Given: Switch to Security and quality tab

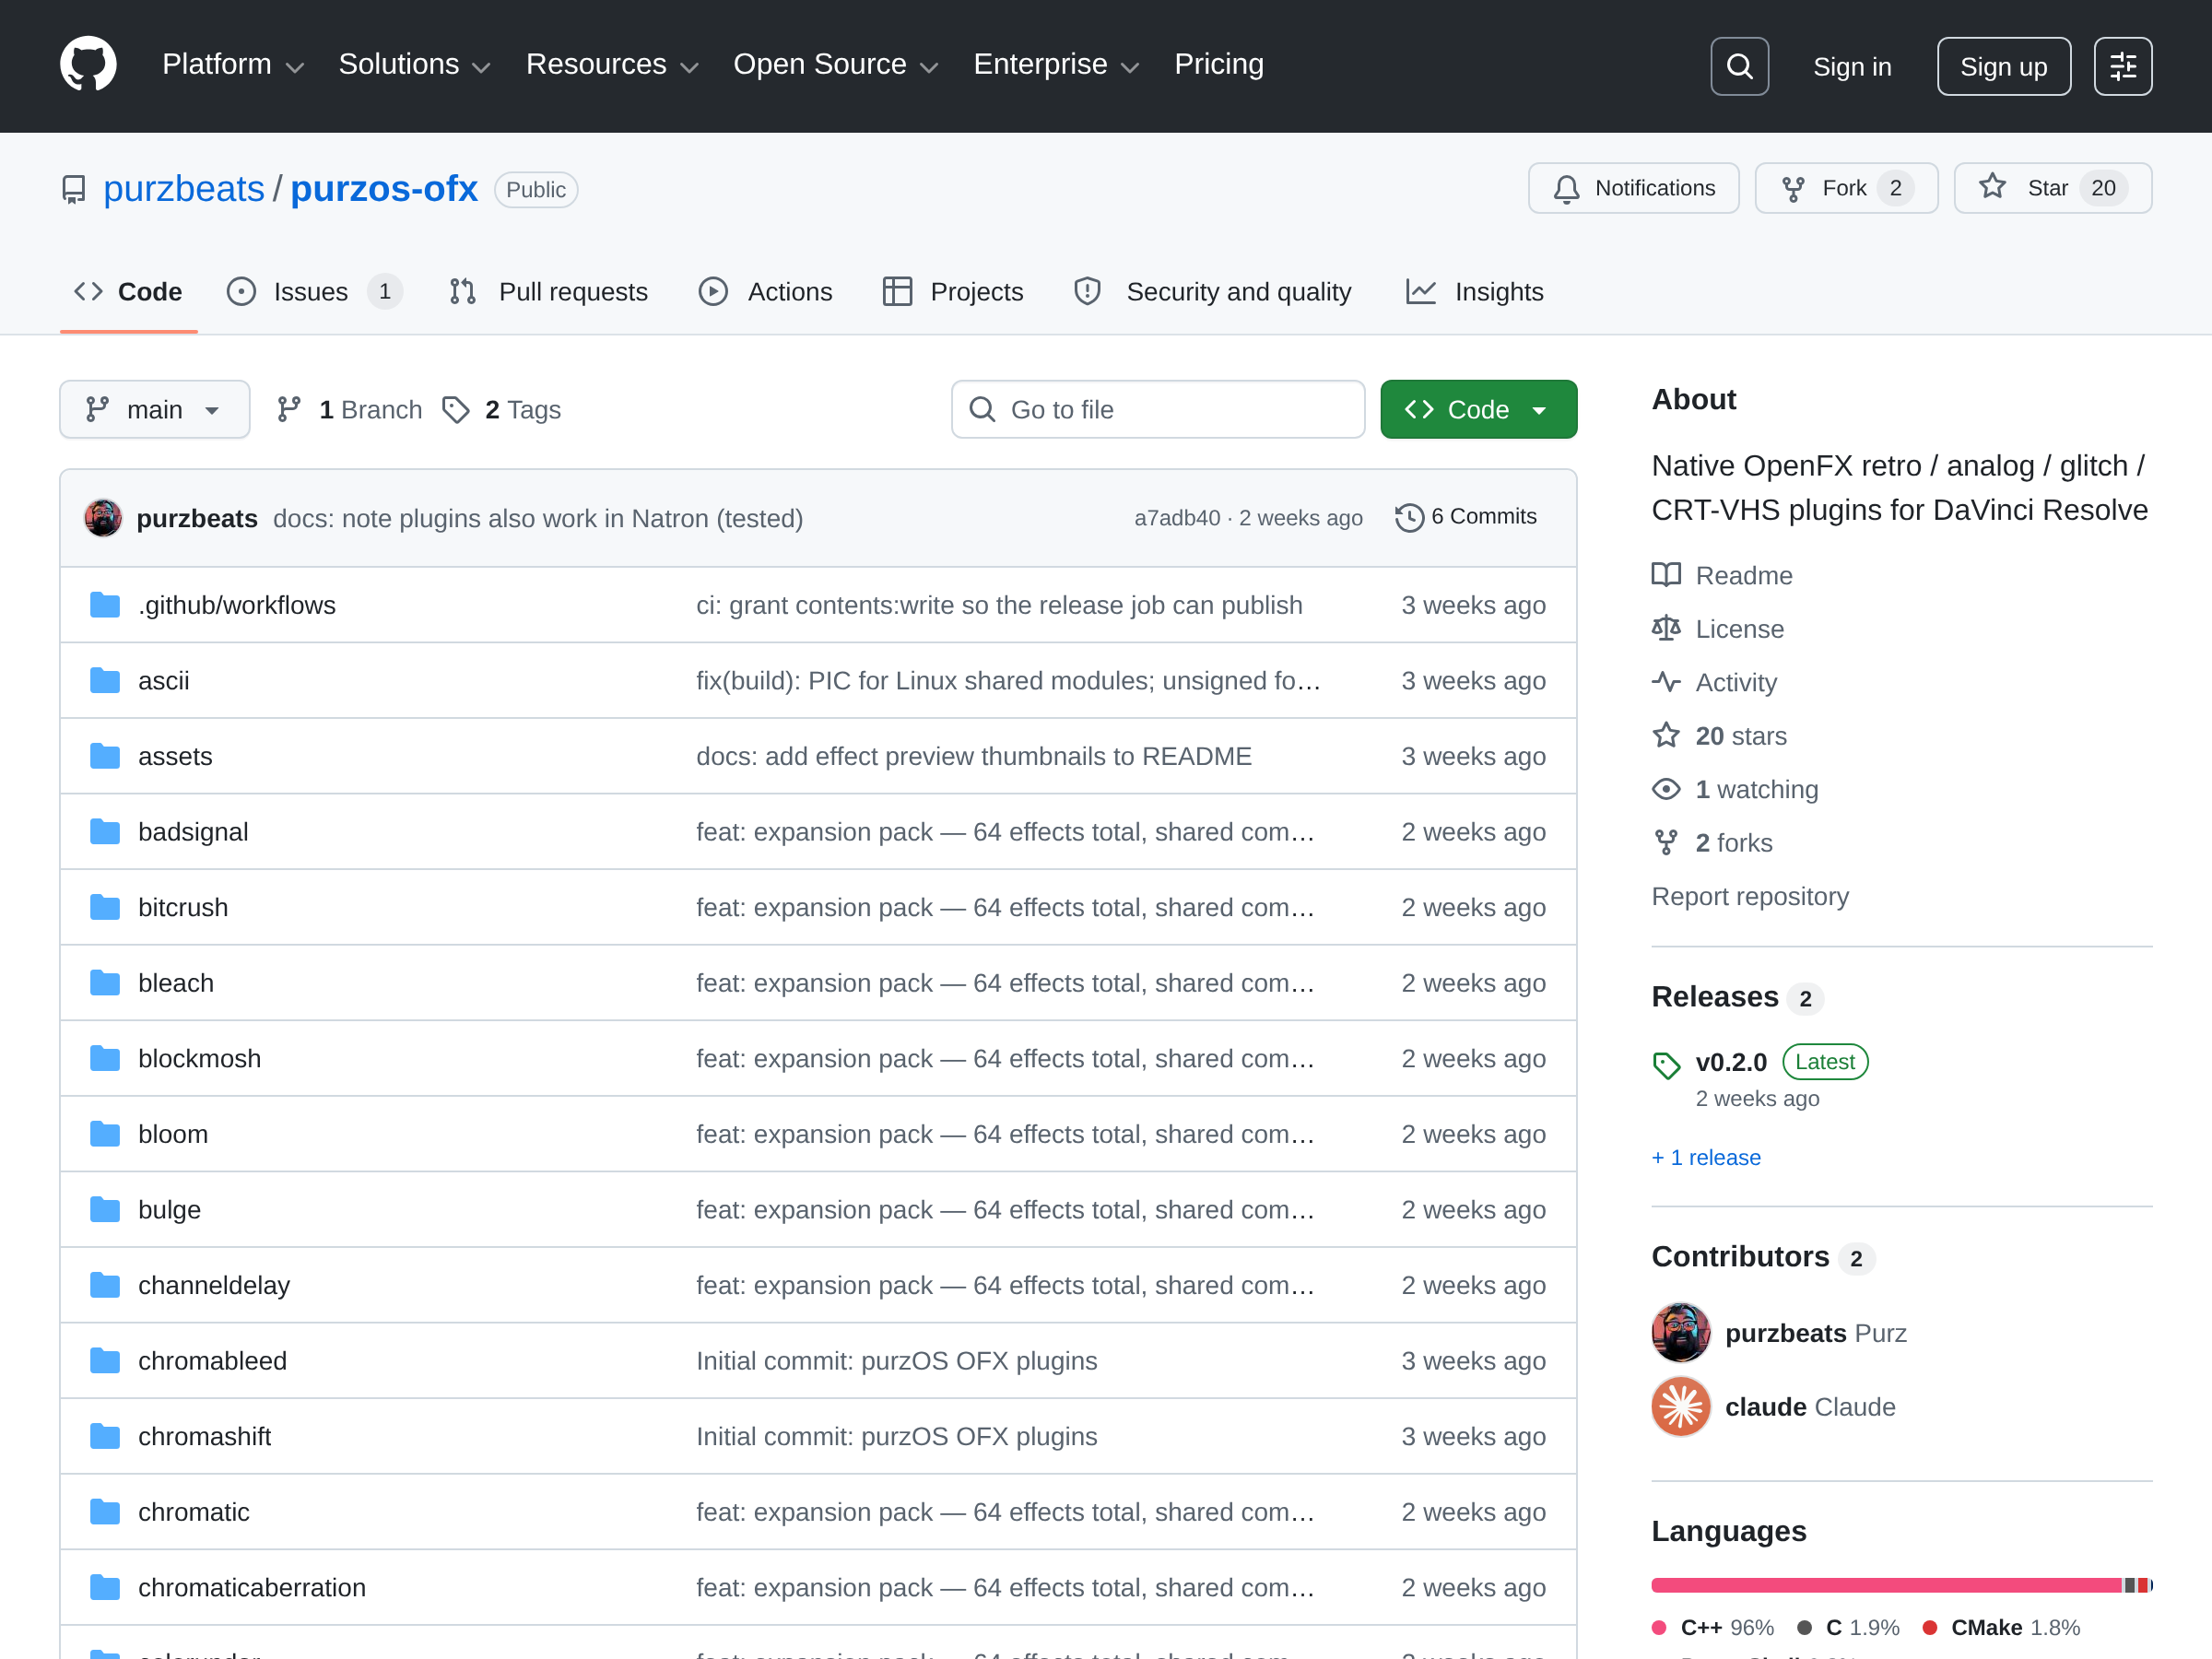Looking at the screenshot, I should coord(1212,291).
